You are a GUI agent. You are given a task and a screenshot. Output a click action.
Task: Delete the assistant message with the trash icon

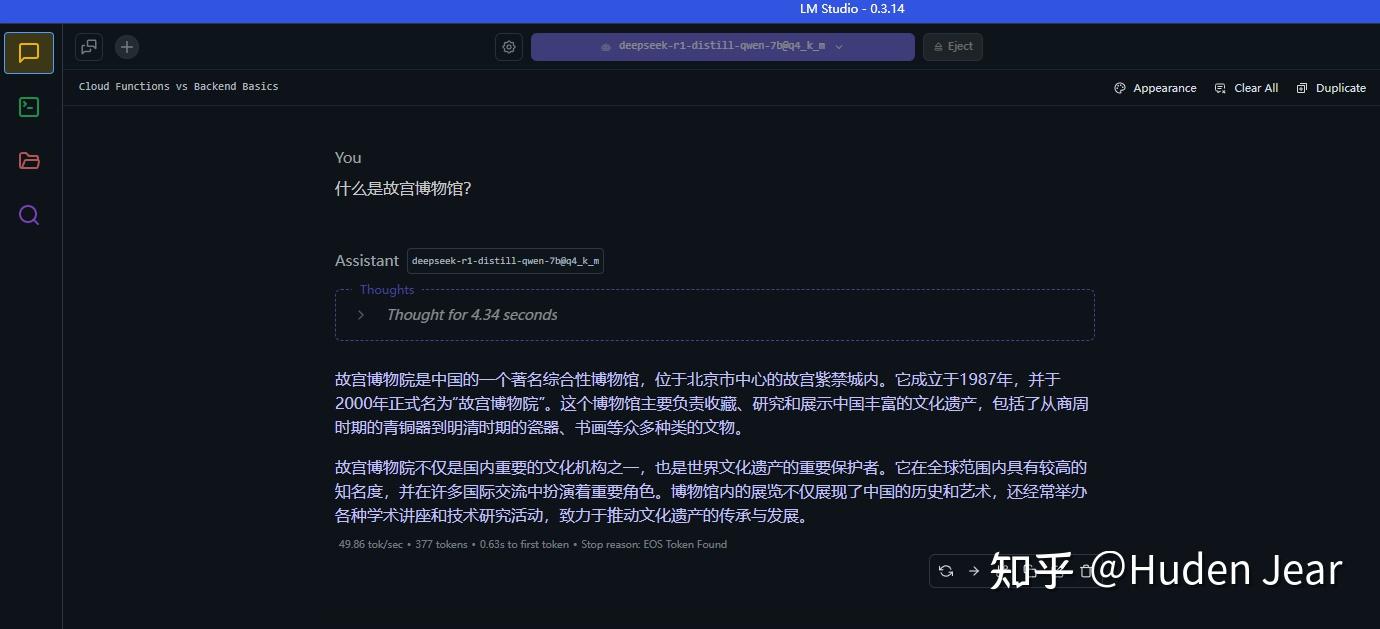click(x=1086, y=571)
